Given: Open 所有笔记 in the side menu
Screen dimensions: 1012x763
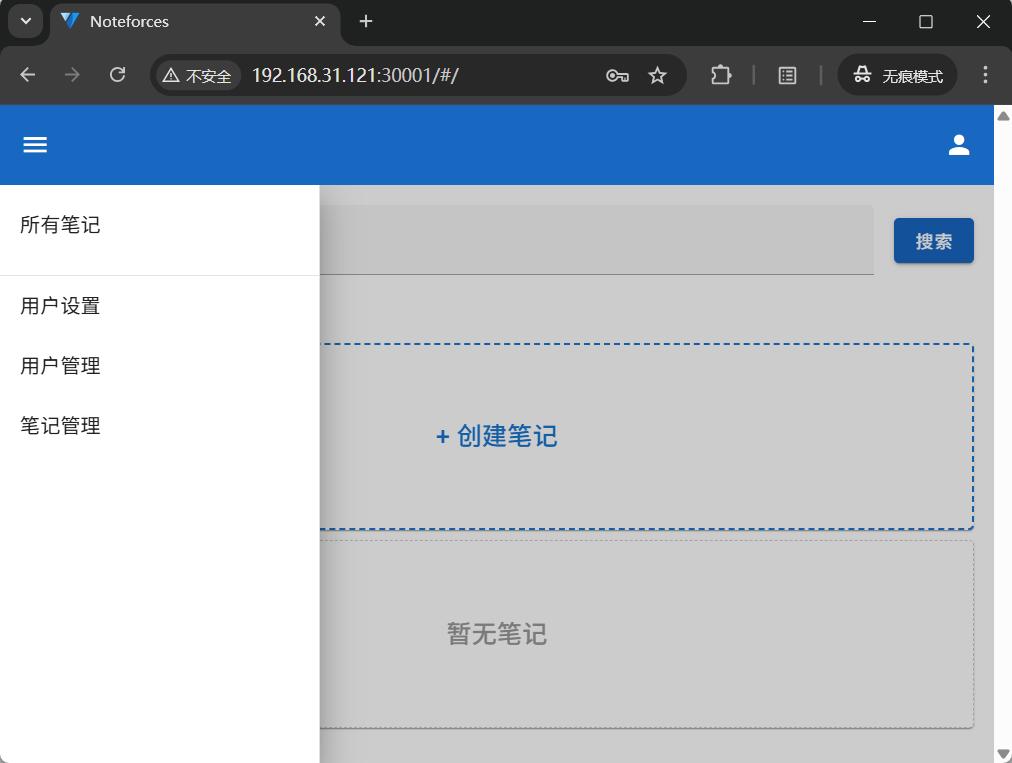Looking at the screenshot, I should tap(159, 225).
